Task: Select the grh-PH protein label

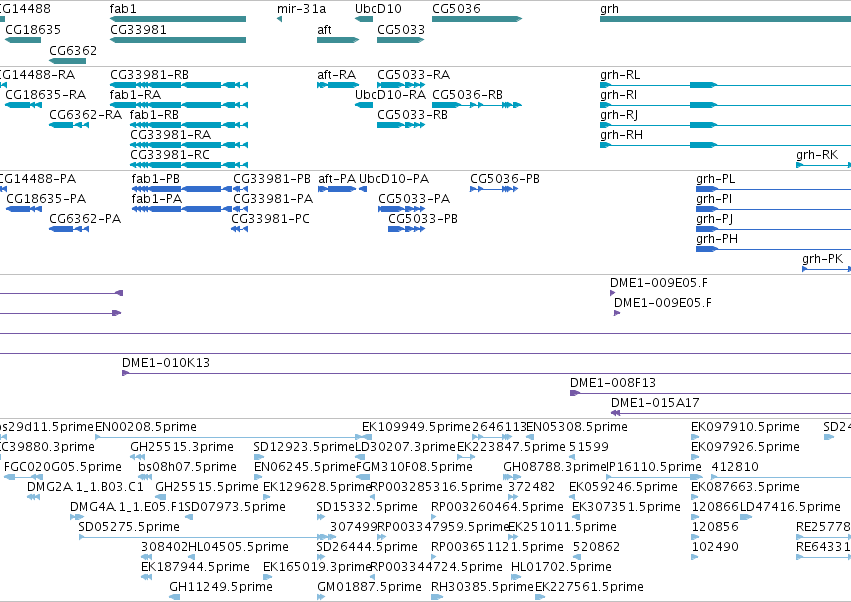Action: (717, 239)
